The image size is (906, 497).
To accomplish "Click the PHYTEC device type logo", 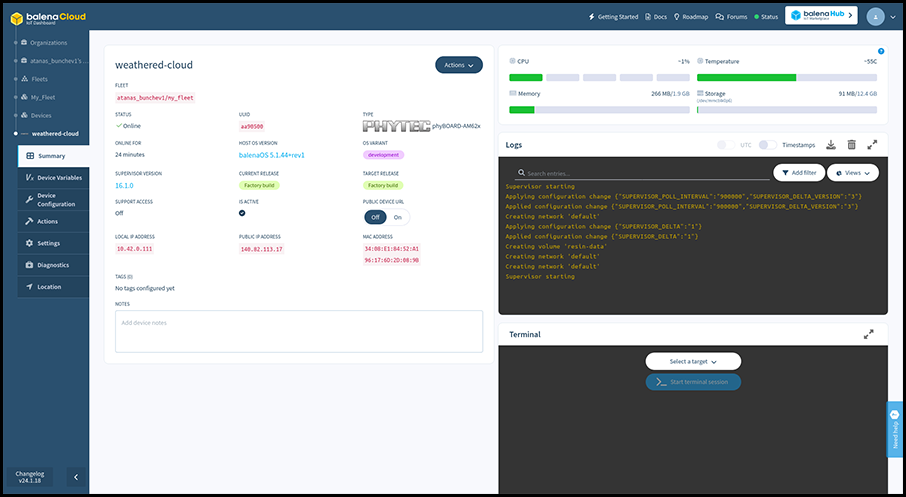I will click(x=396, y=126).
